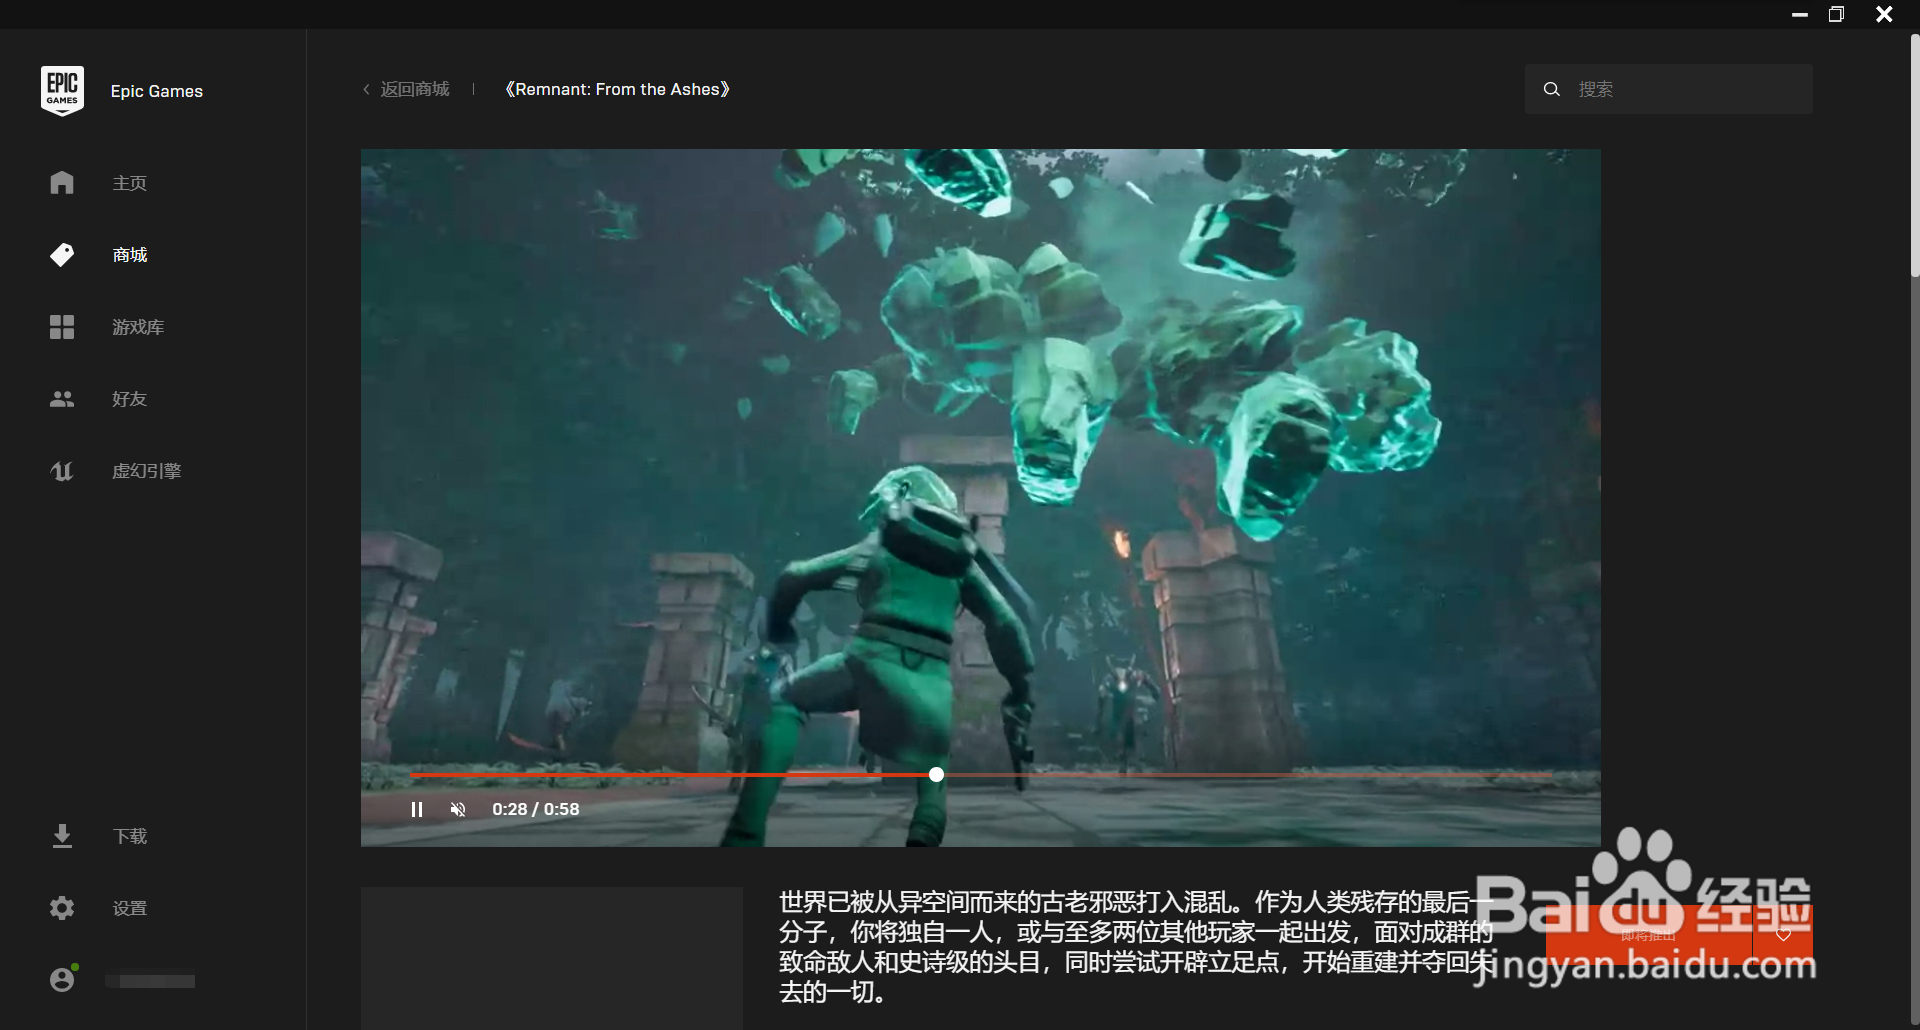
Task: Click the Epic Games logo
Action: tap(62, 90)
